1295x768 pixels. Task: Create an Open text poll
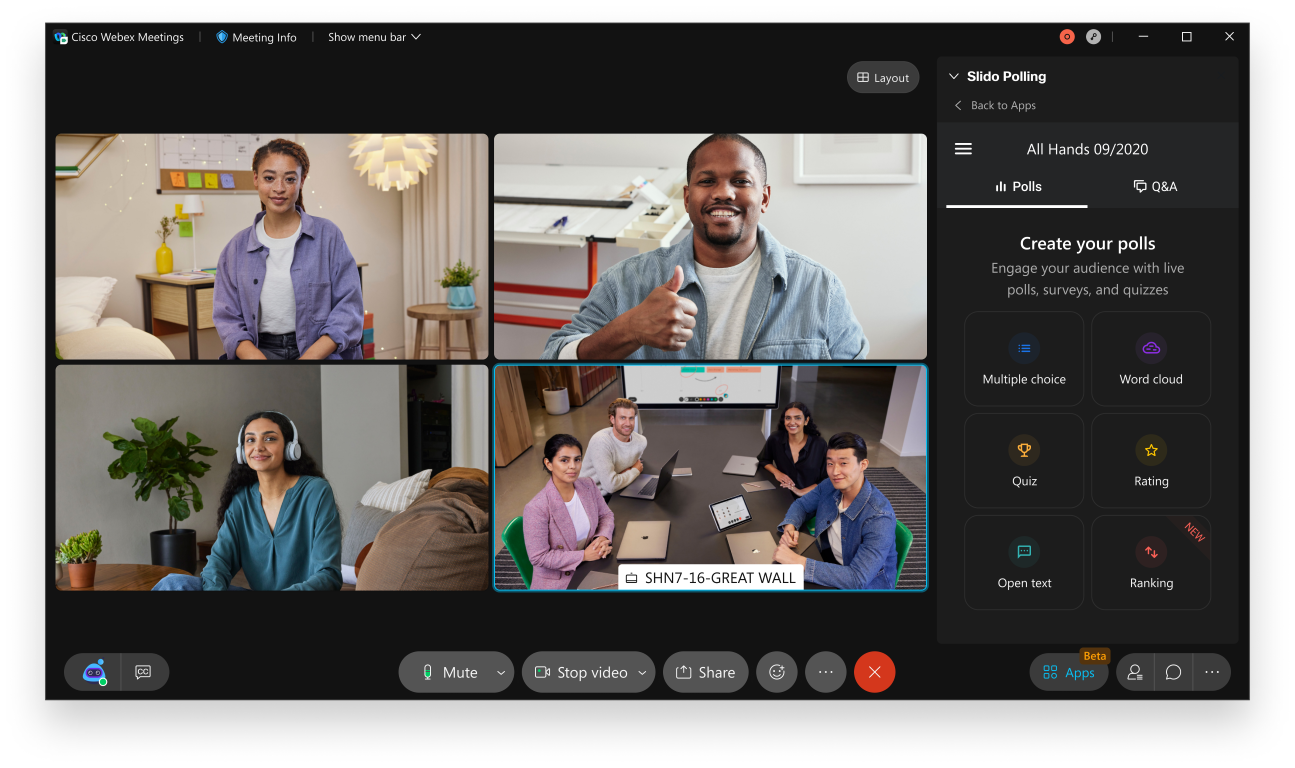click(x=1024, y=562)
